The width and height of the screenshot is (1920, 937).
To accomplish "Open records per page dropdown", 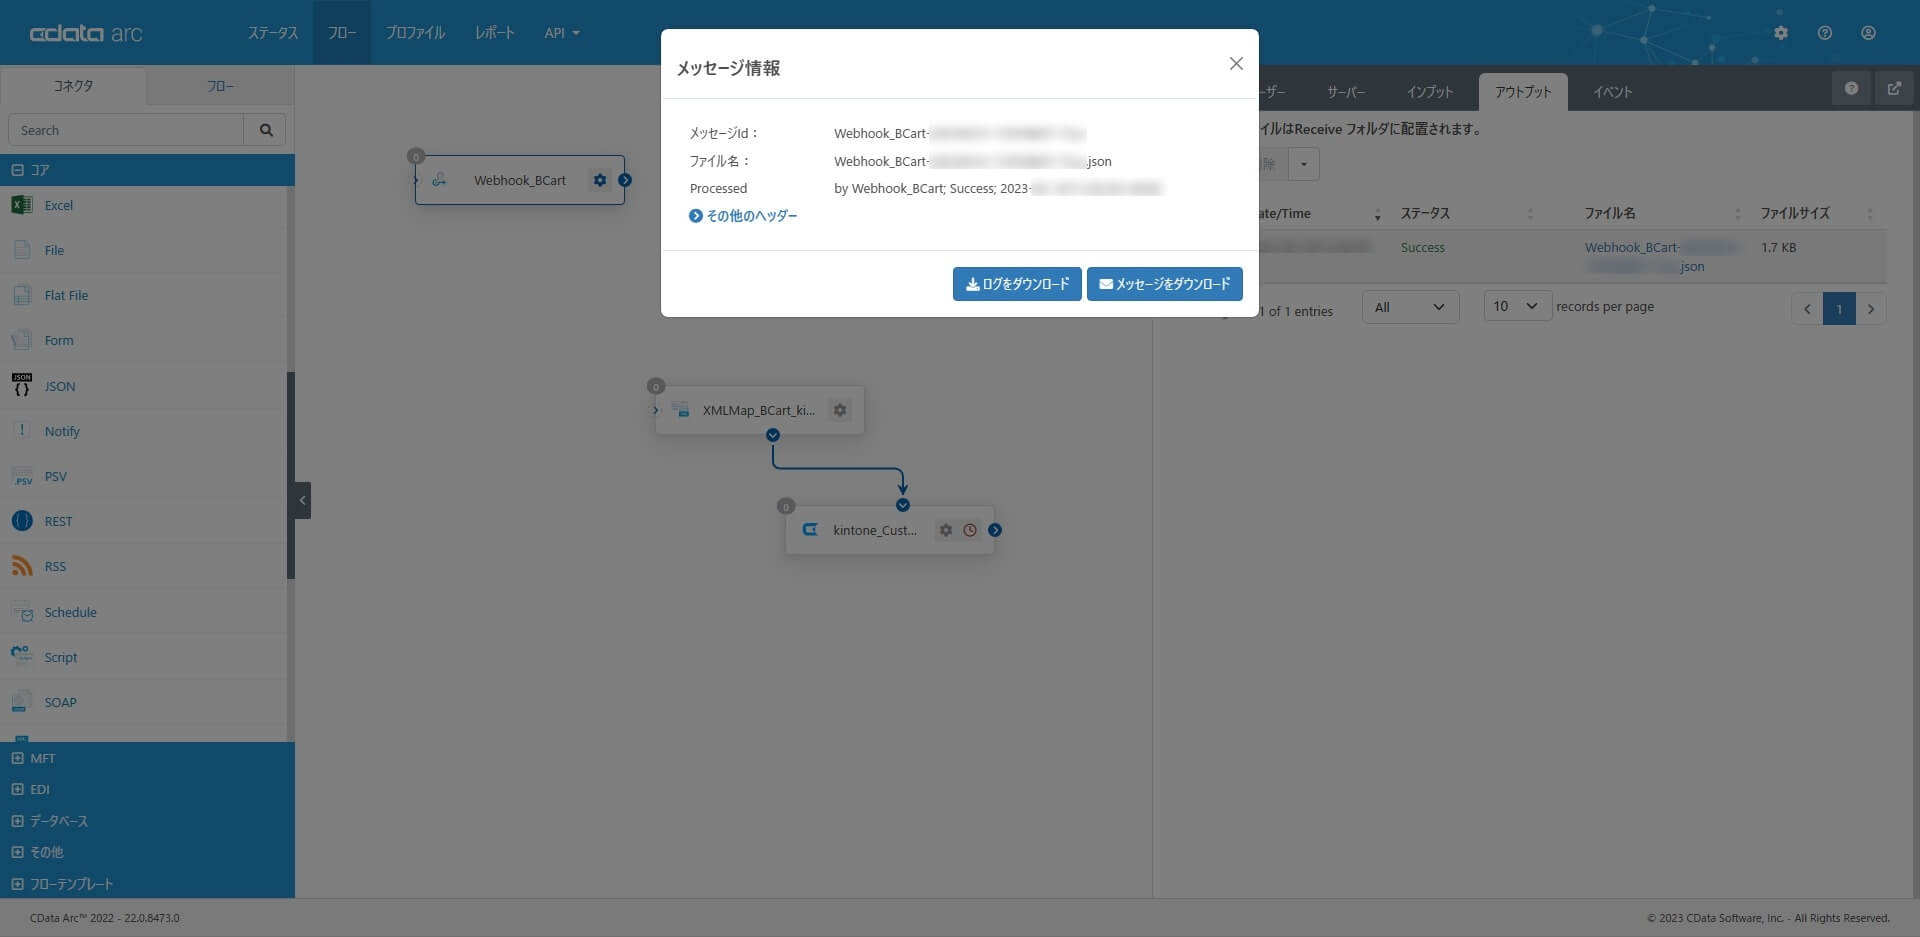I will tap(1517, 306).
